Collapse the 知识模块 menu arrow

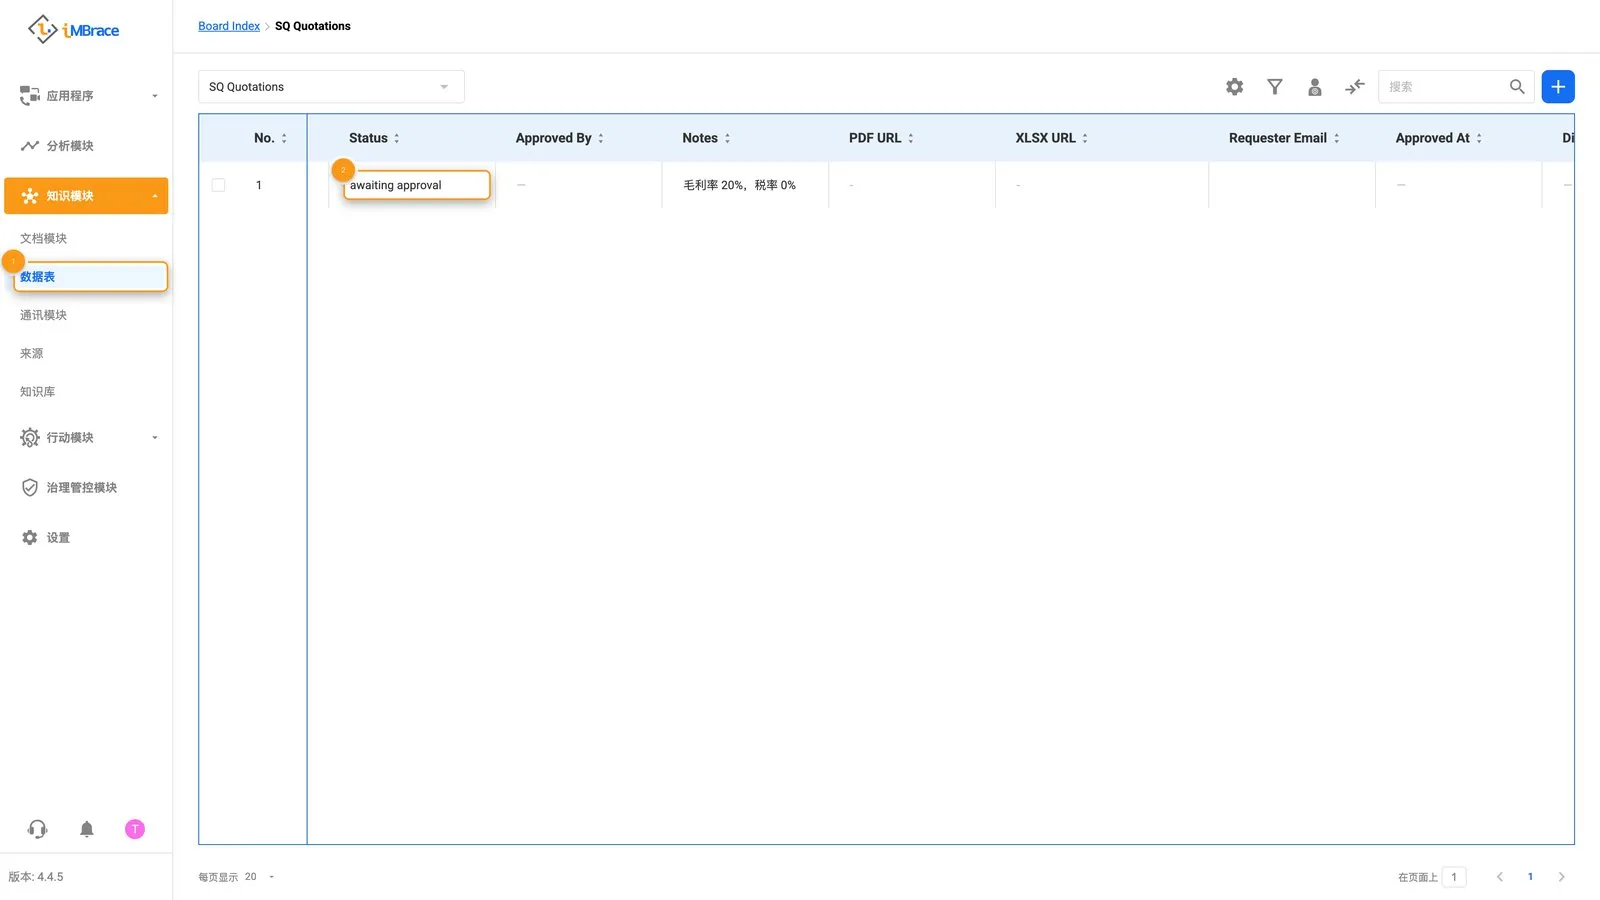pos(155,196)
